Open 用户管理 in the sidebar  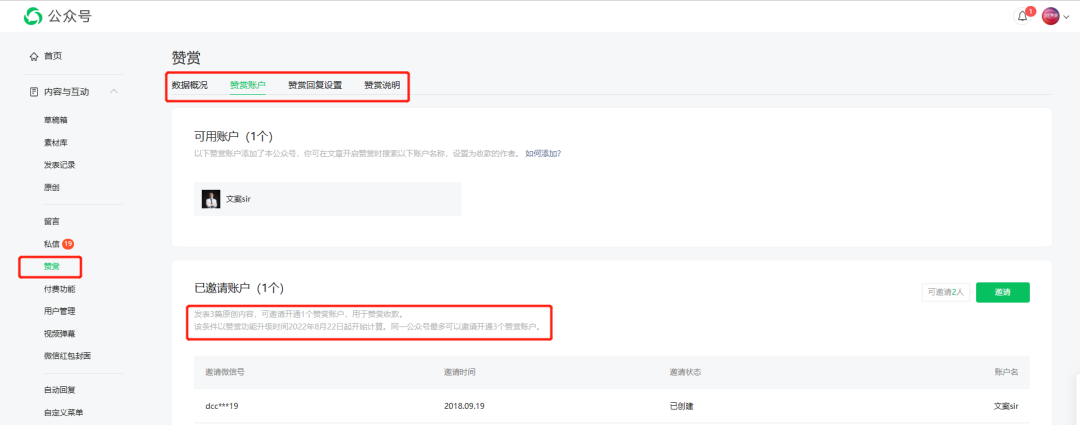(x=59, y=311)
